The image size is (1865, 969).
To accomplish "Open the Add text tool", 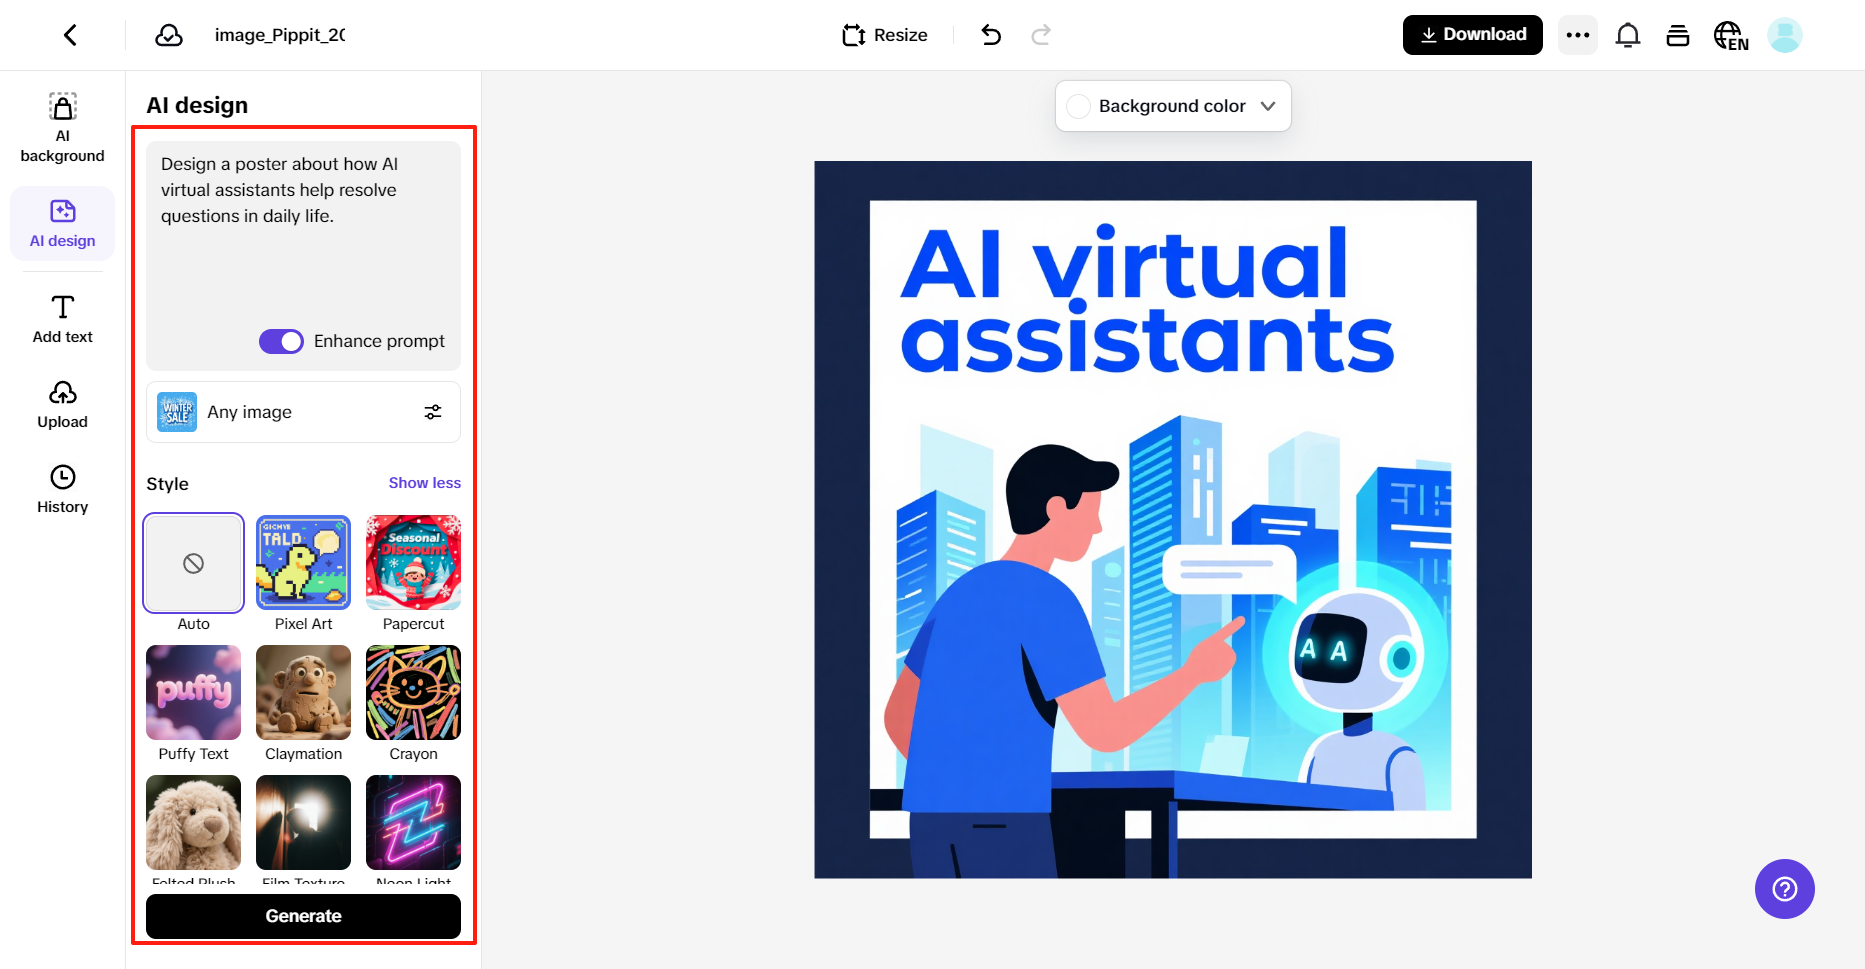I will pyautogui.click(x=63, y=320).
